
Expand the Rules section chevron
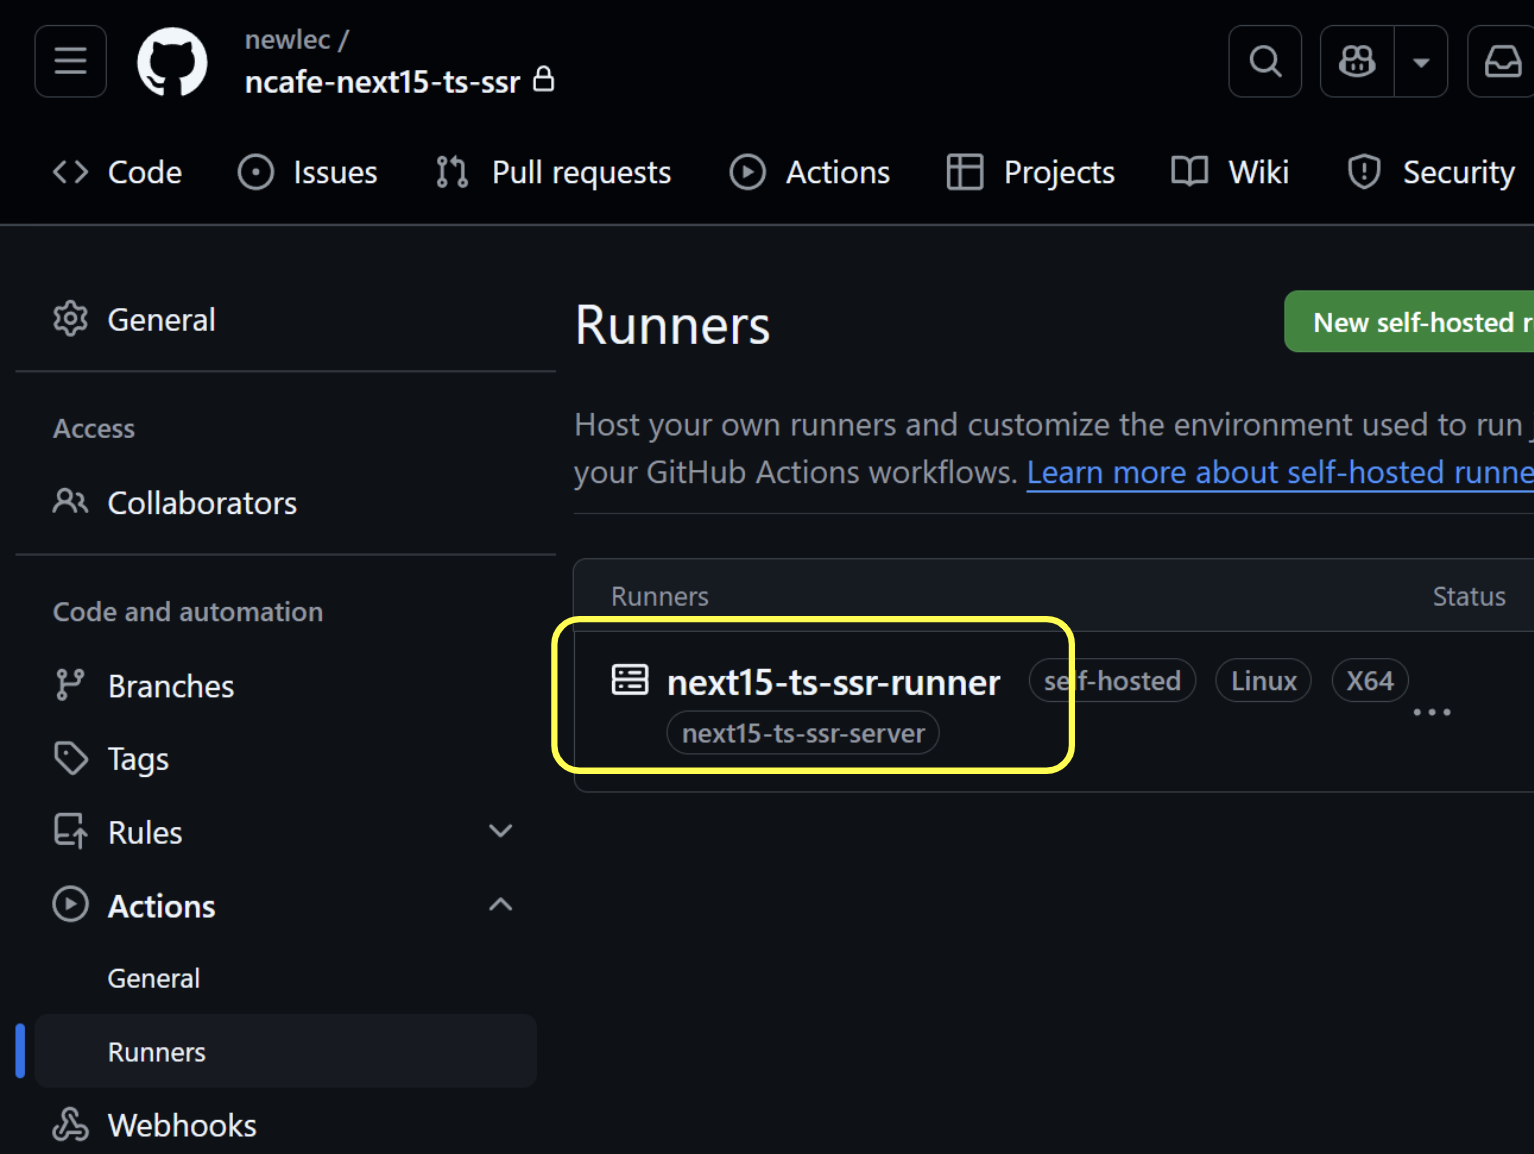point(501,831)
